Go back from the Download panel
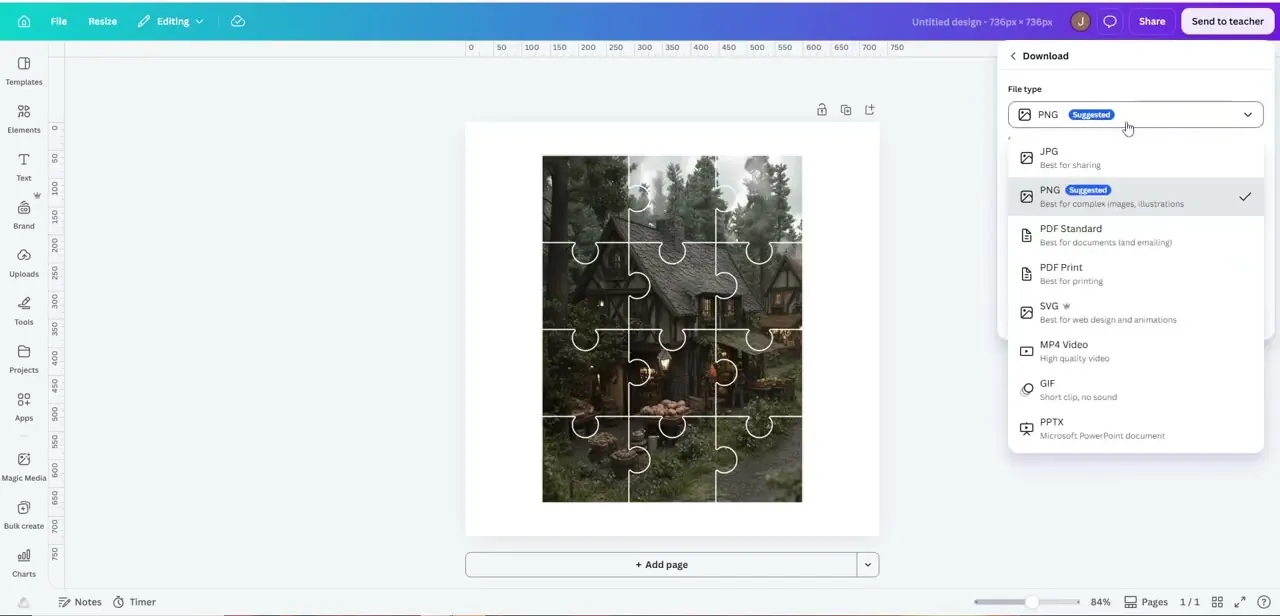 pyautogui.click(x=1013, y=56)
